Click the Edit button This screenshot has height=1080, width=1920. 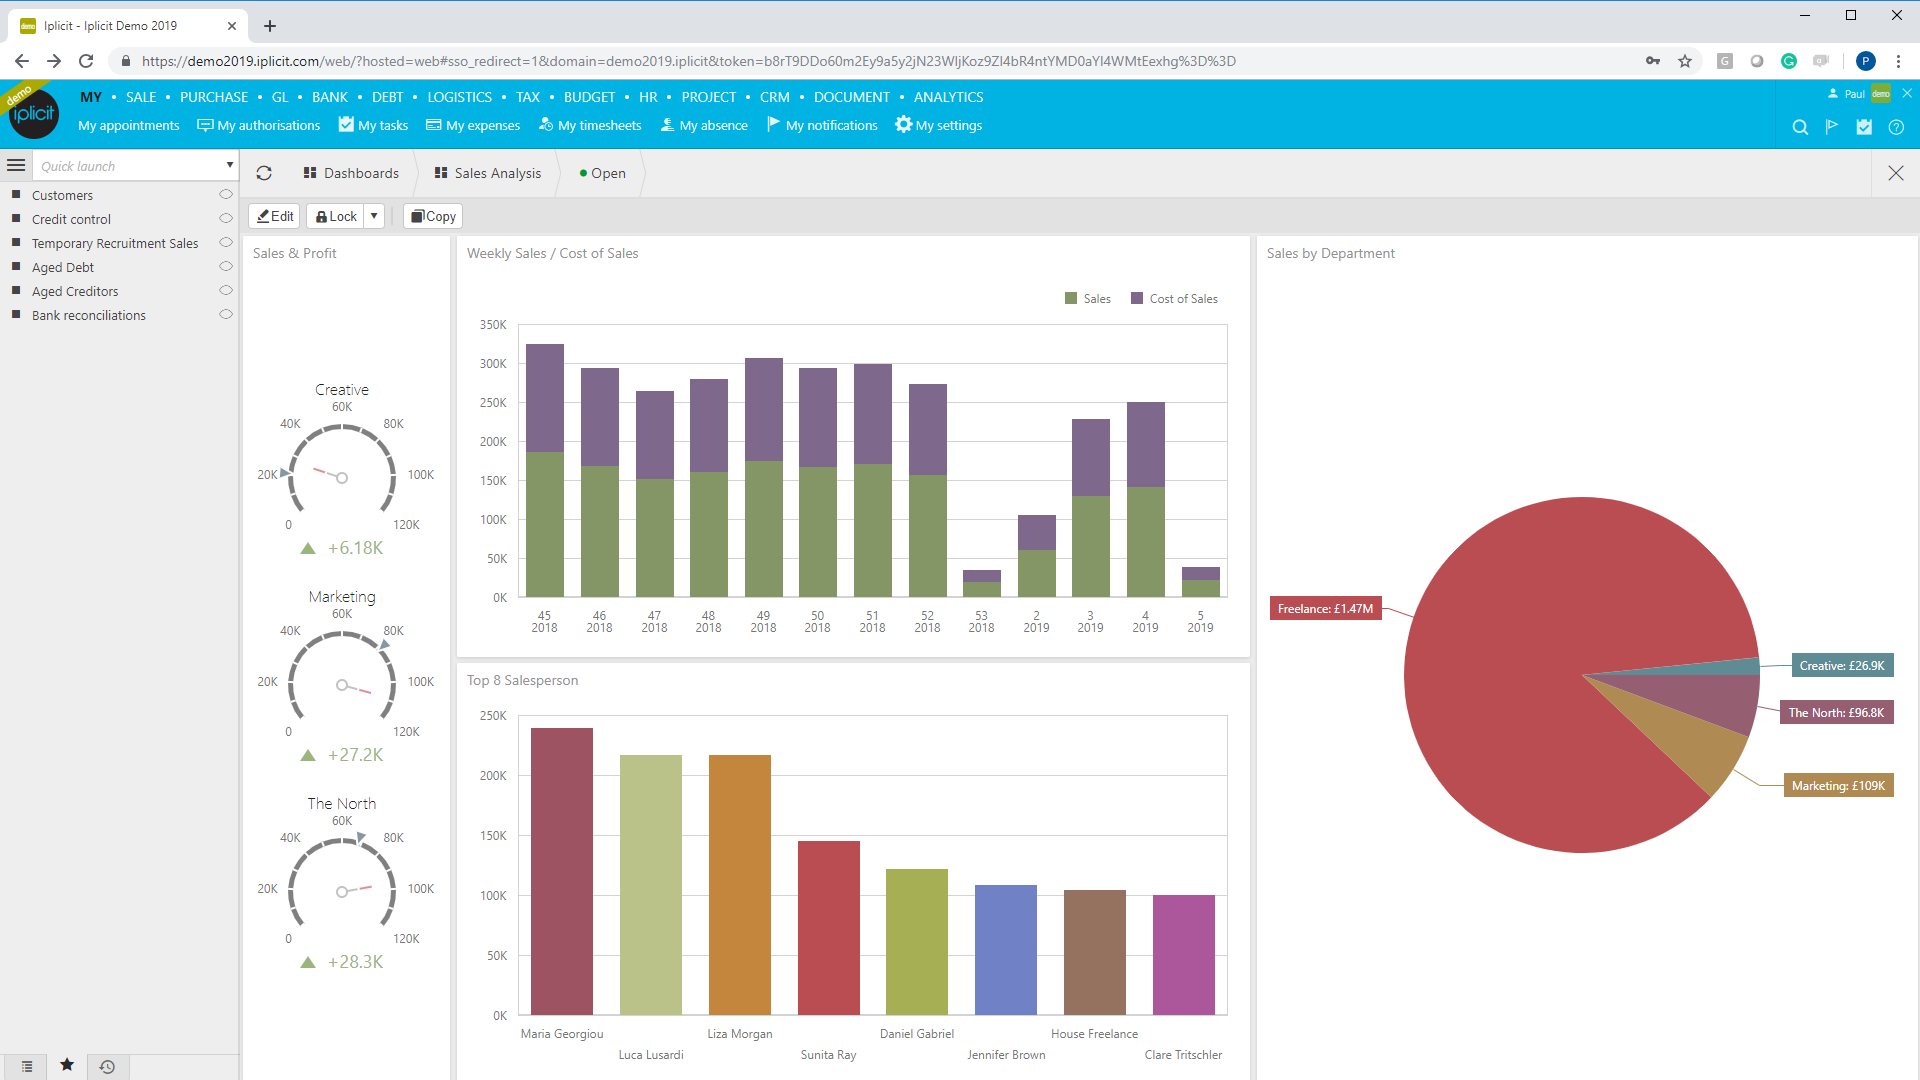tap(275, 216)
